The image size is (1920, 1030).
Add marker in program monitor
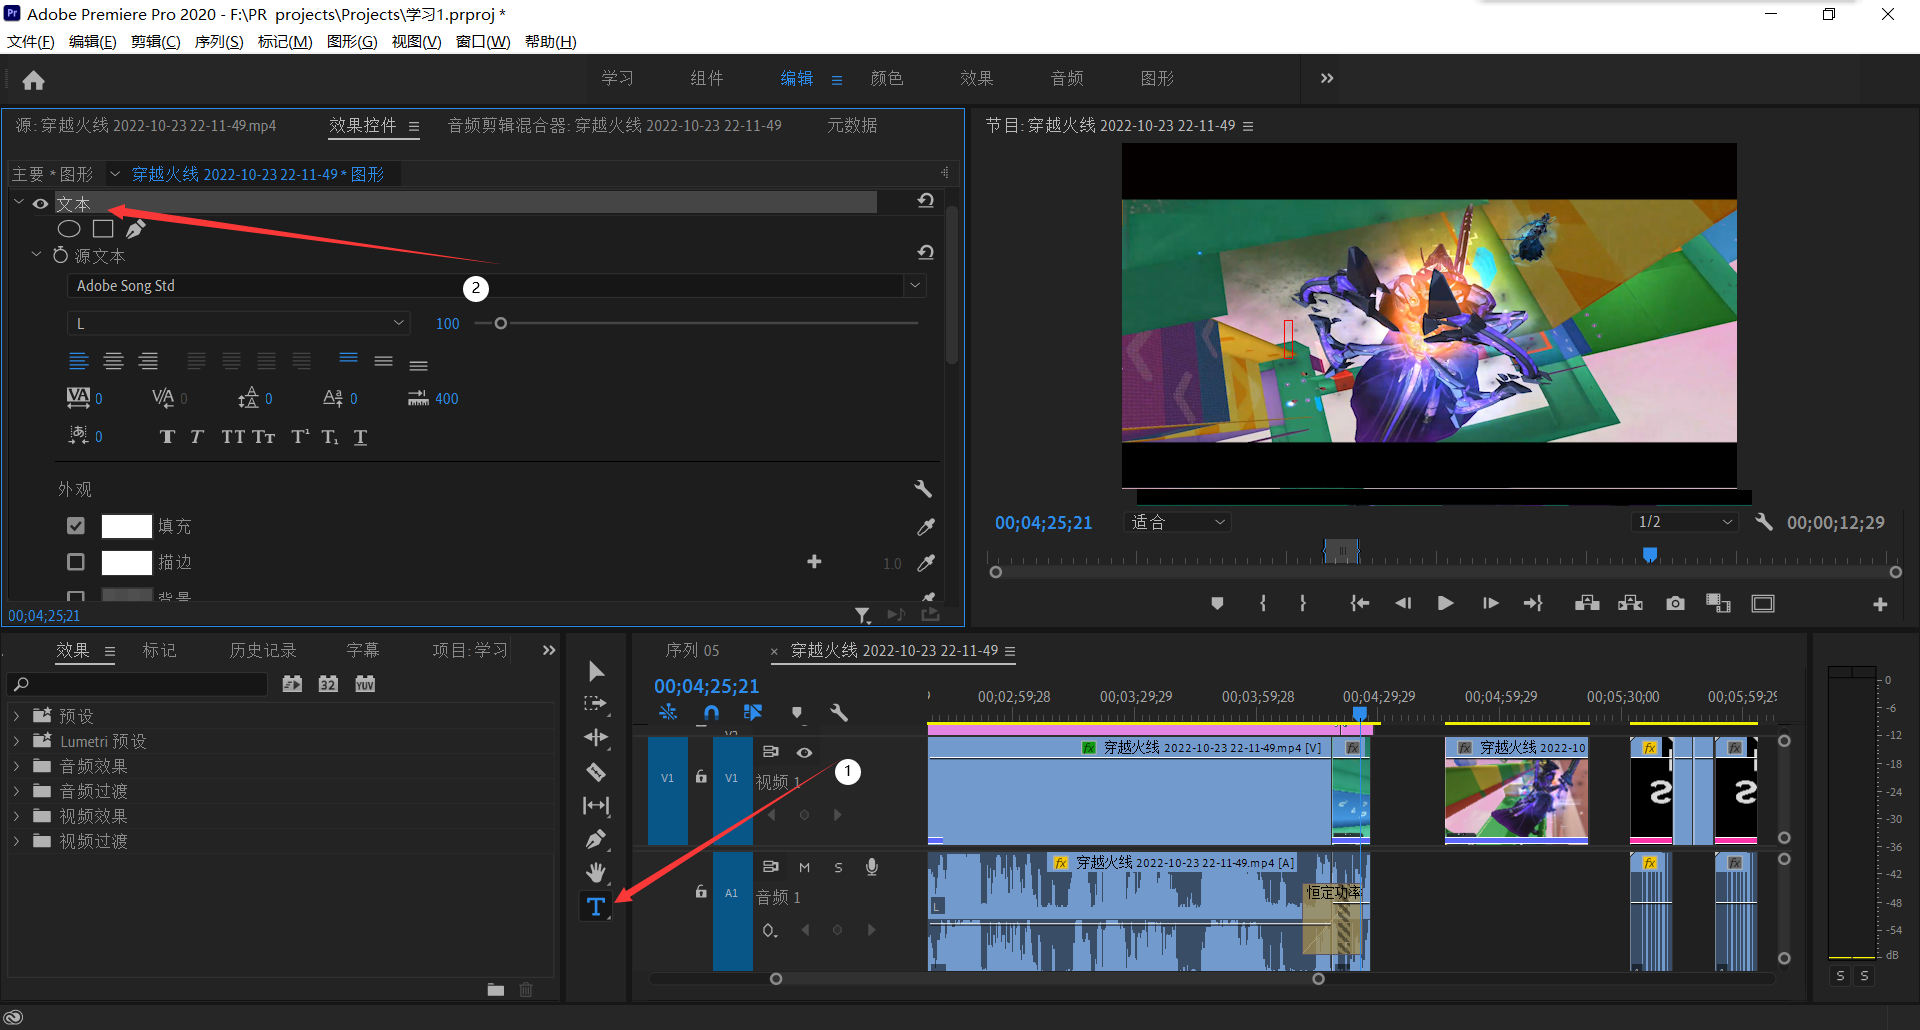(x=1217, y=603)
